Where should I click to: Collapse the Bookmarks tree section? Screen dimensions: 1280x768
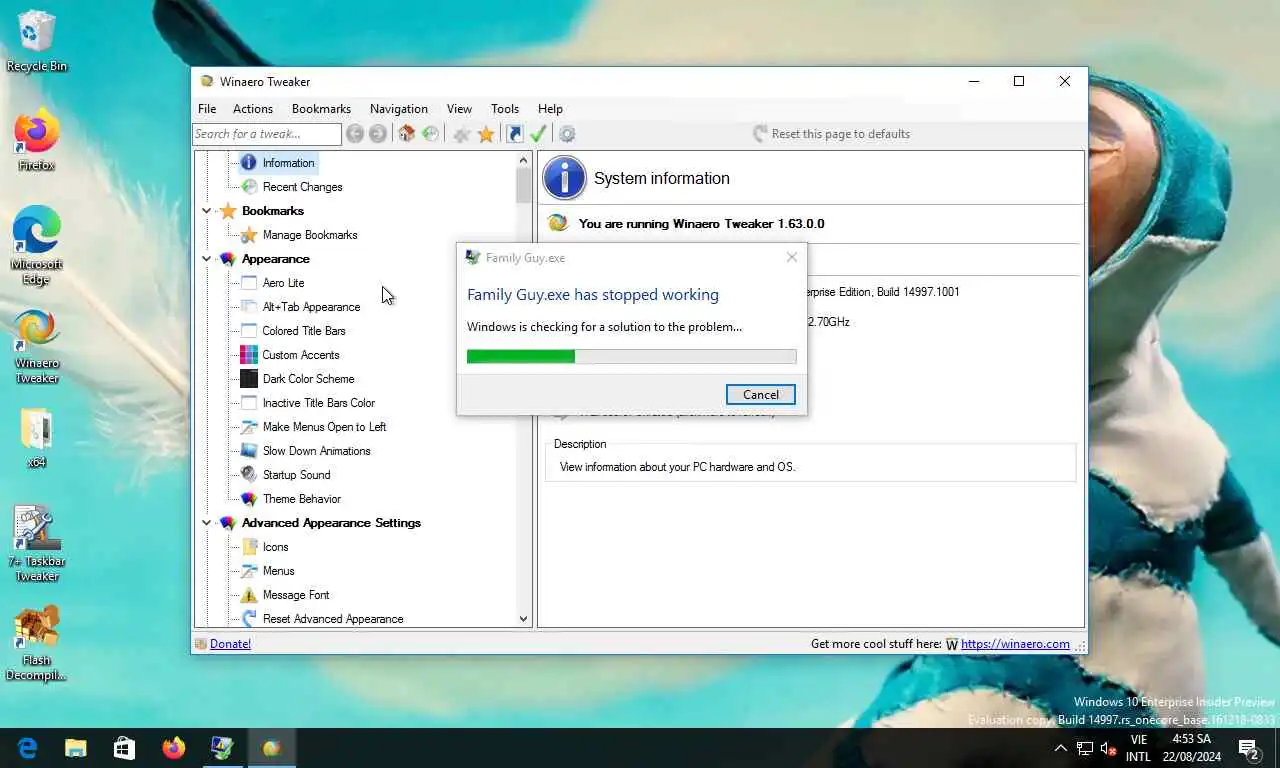pos(207,211)
